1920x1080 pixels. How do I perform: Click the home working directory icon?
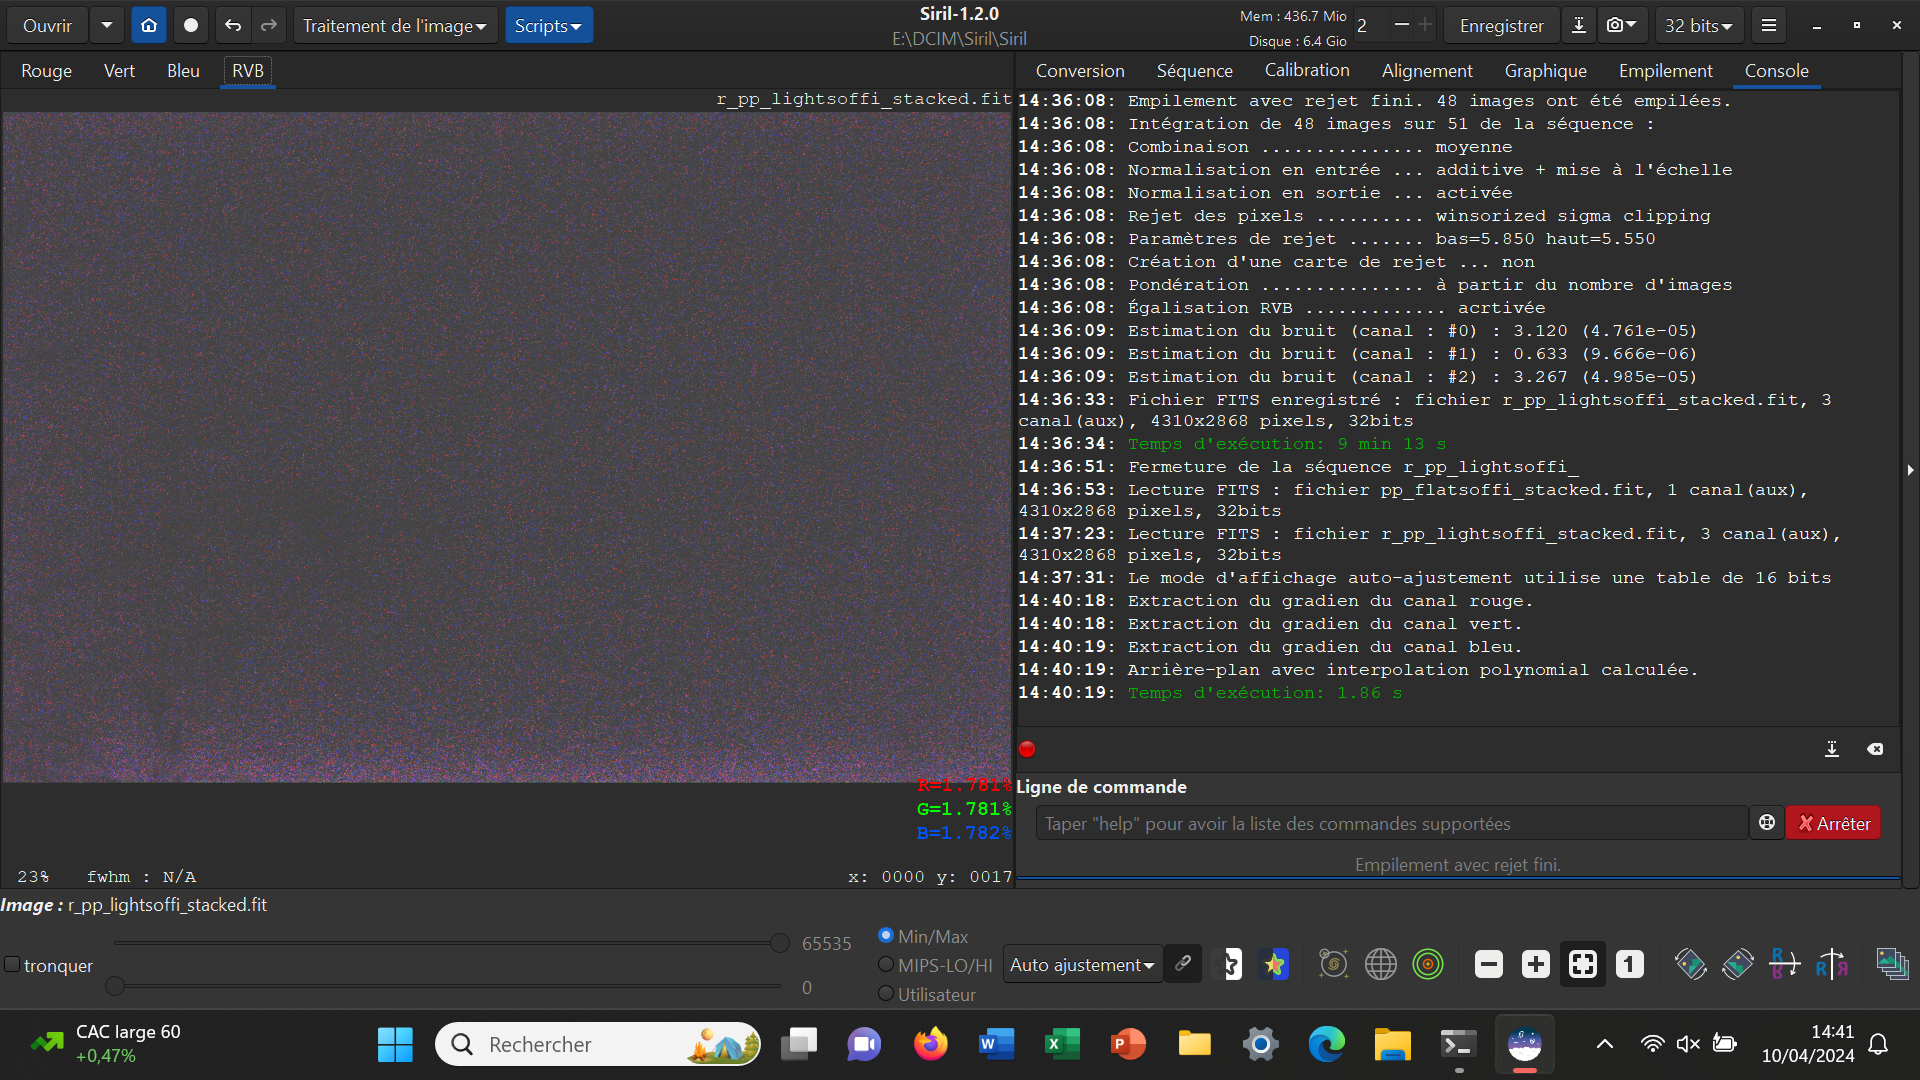149,26
